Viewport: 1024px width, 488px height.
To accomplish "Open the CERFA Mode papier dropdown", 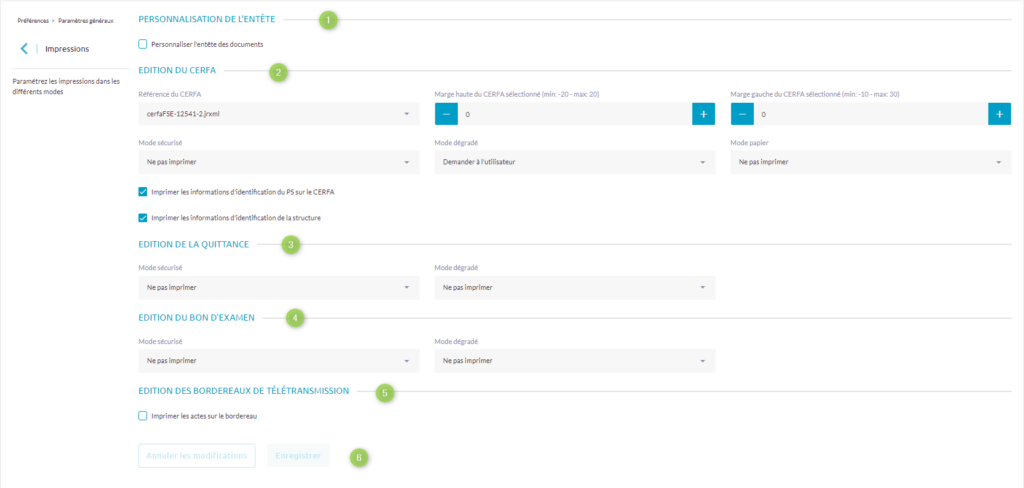I will click(x=871, y=161).
